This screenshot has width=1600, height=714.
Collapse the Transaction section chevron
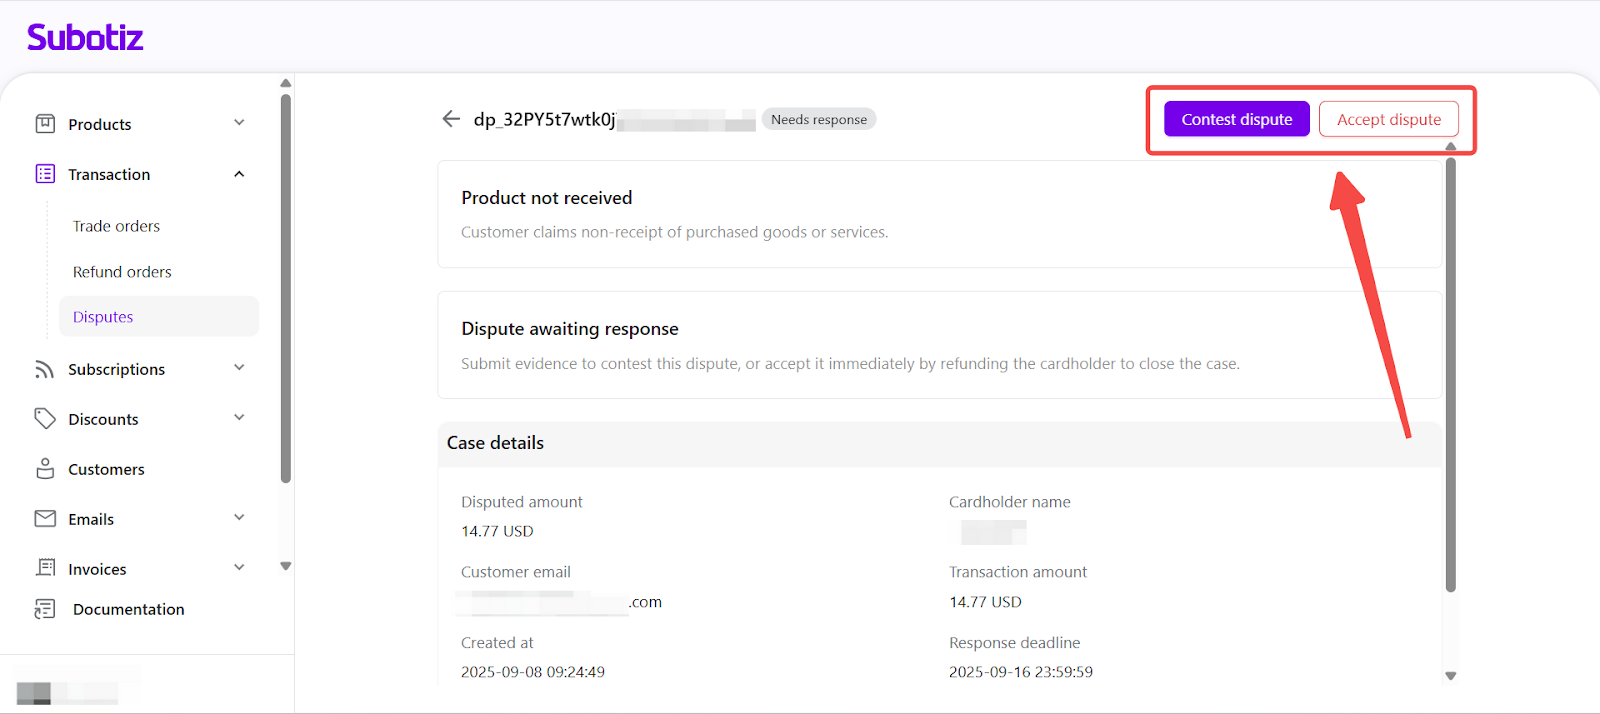pos(239,174)
